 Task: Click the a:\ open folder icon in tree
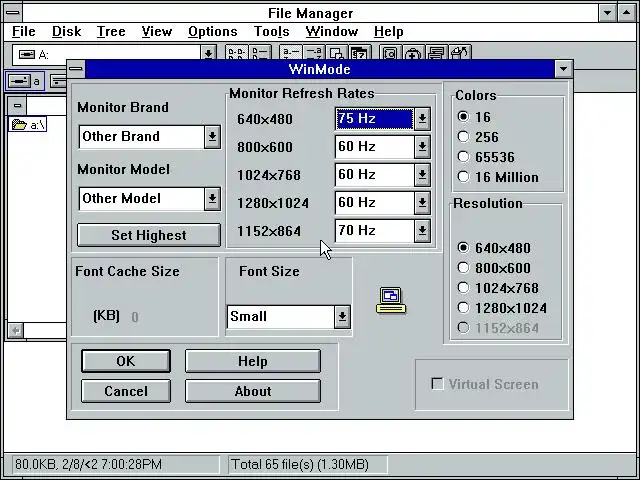pyautogui.click(x=19, y=124)
